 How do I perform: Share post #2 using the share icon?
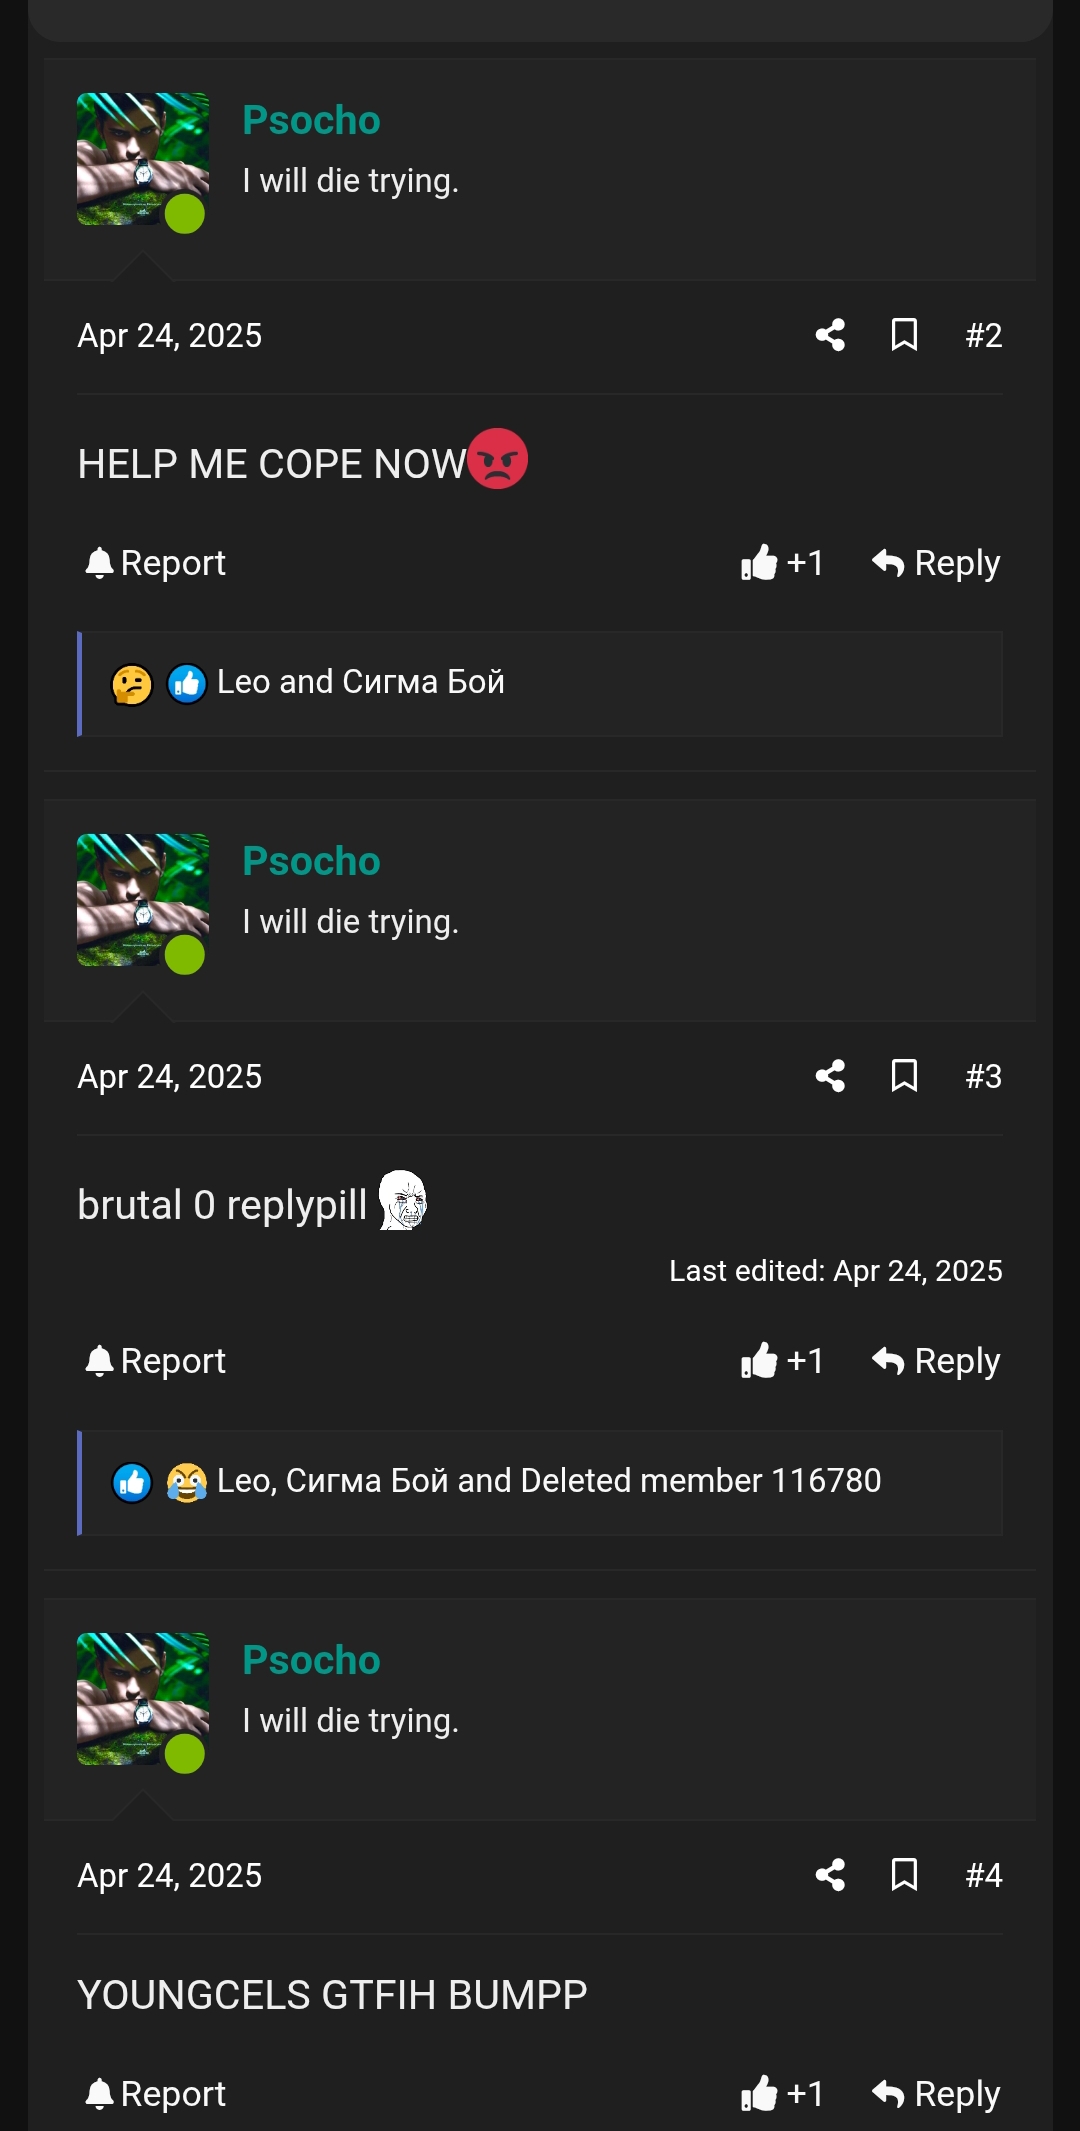click(x=828, y=336)
